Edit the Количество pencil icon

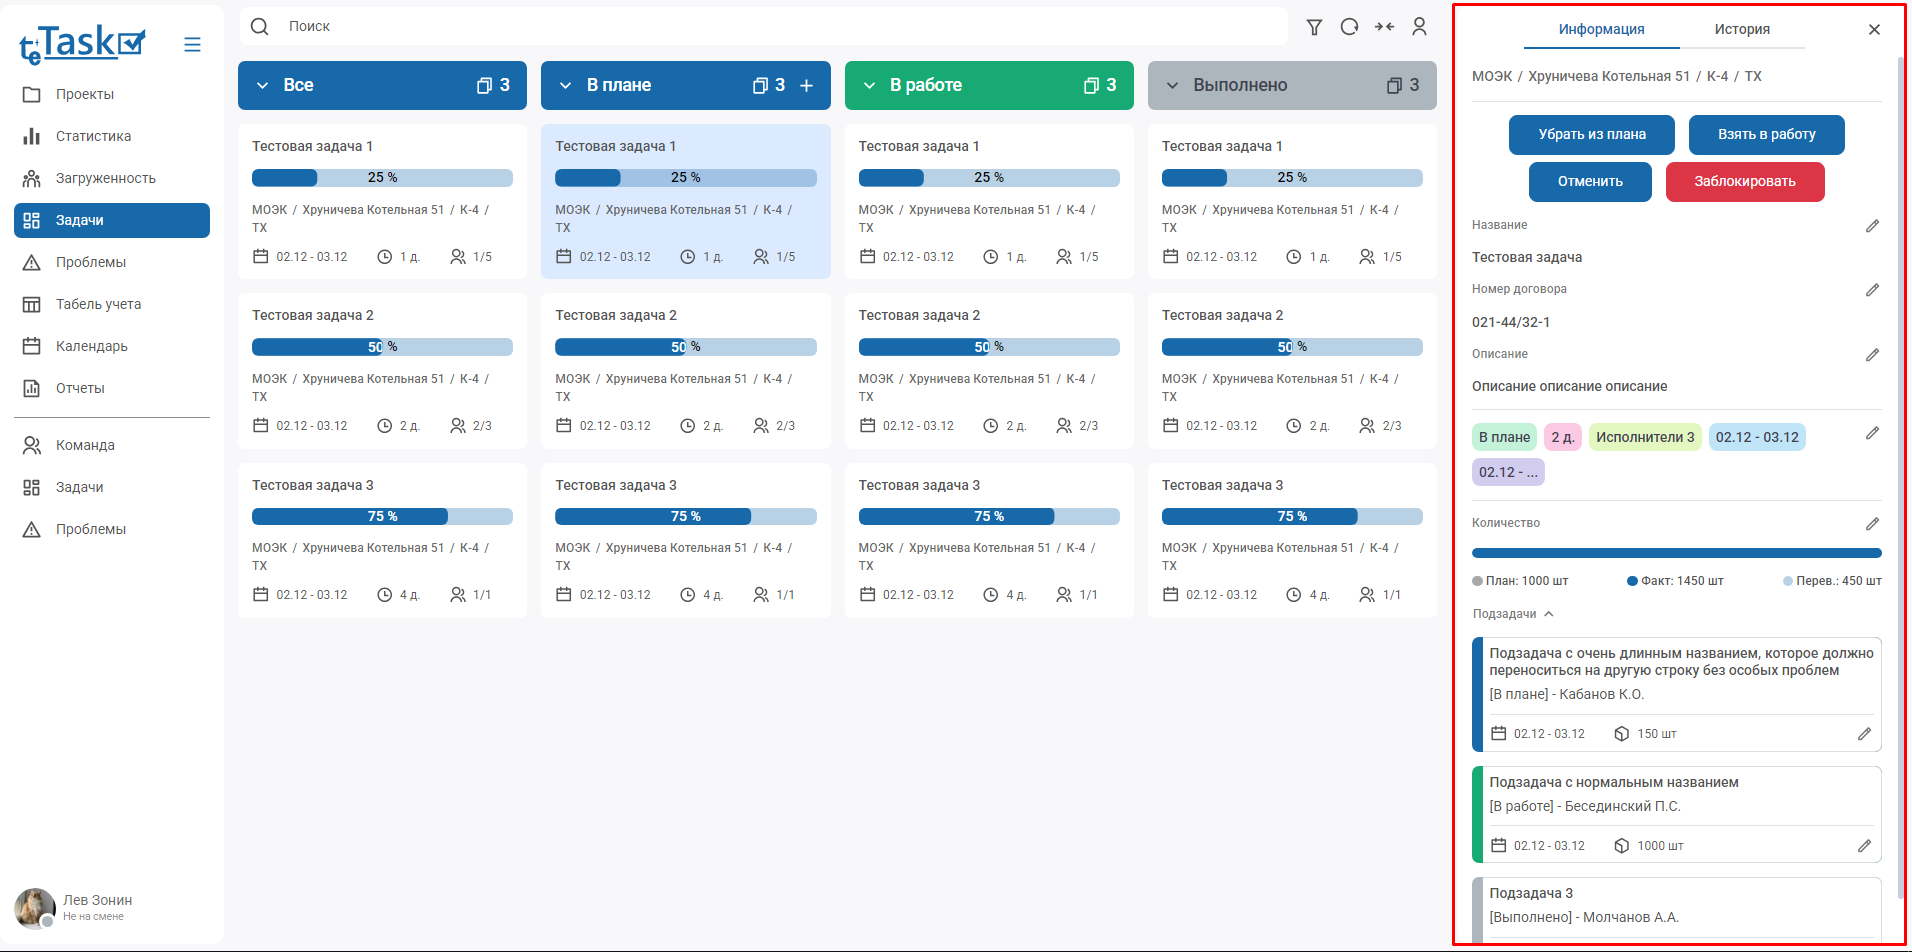(1872, 524)
